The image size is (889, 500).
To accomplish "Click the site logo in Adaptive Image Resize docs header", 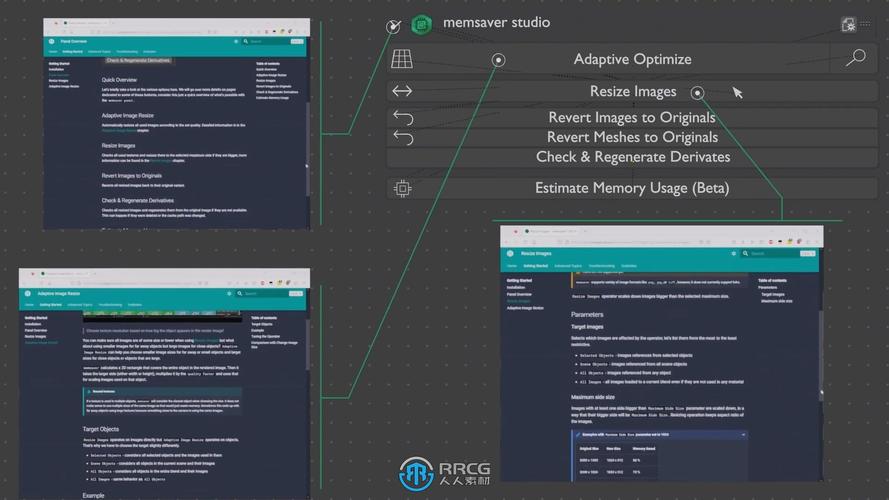I will (28, 294).
